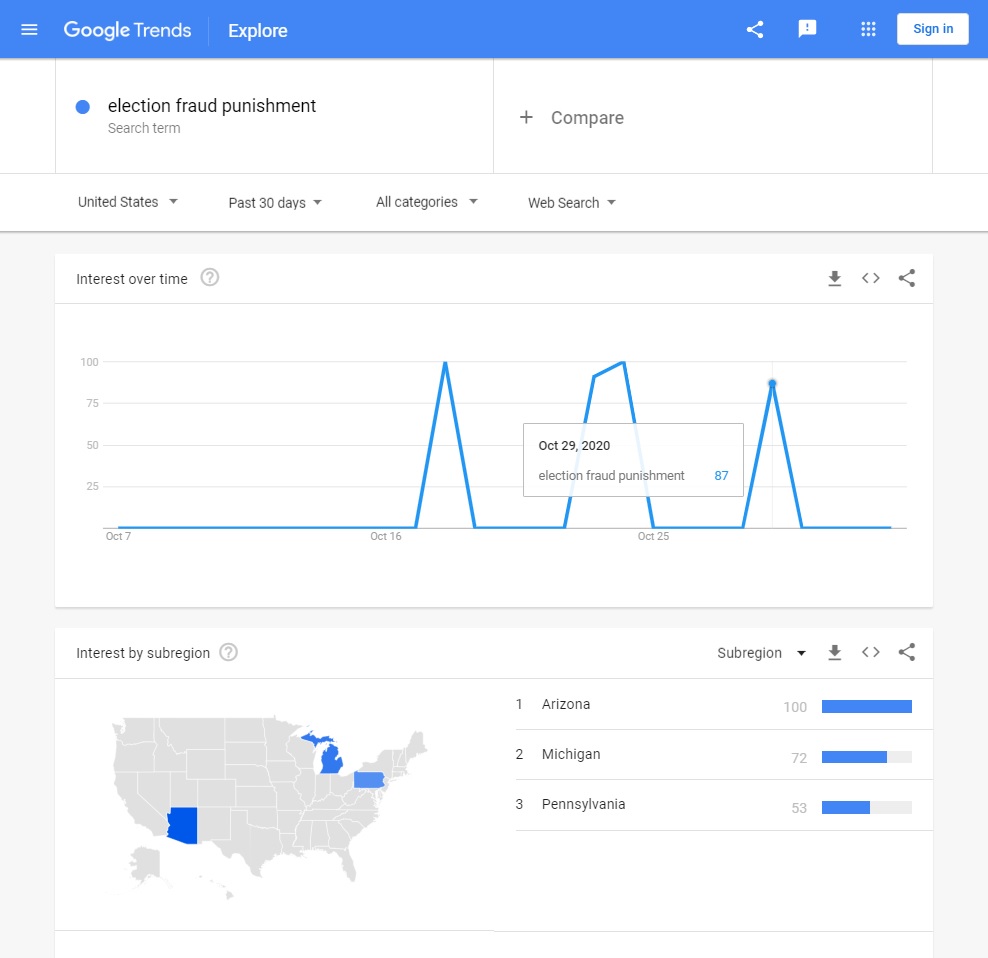The height and width of the screenshot is (958, 988).
Task: Share the Interest over time chart
Action: point(906,278)
